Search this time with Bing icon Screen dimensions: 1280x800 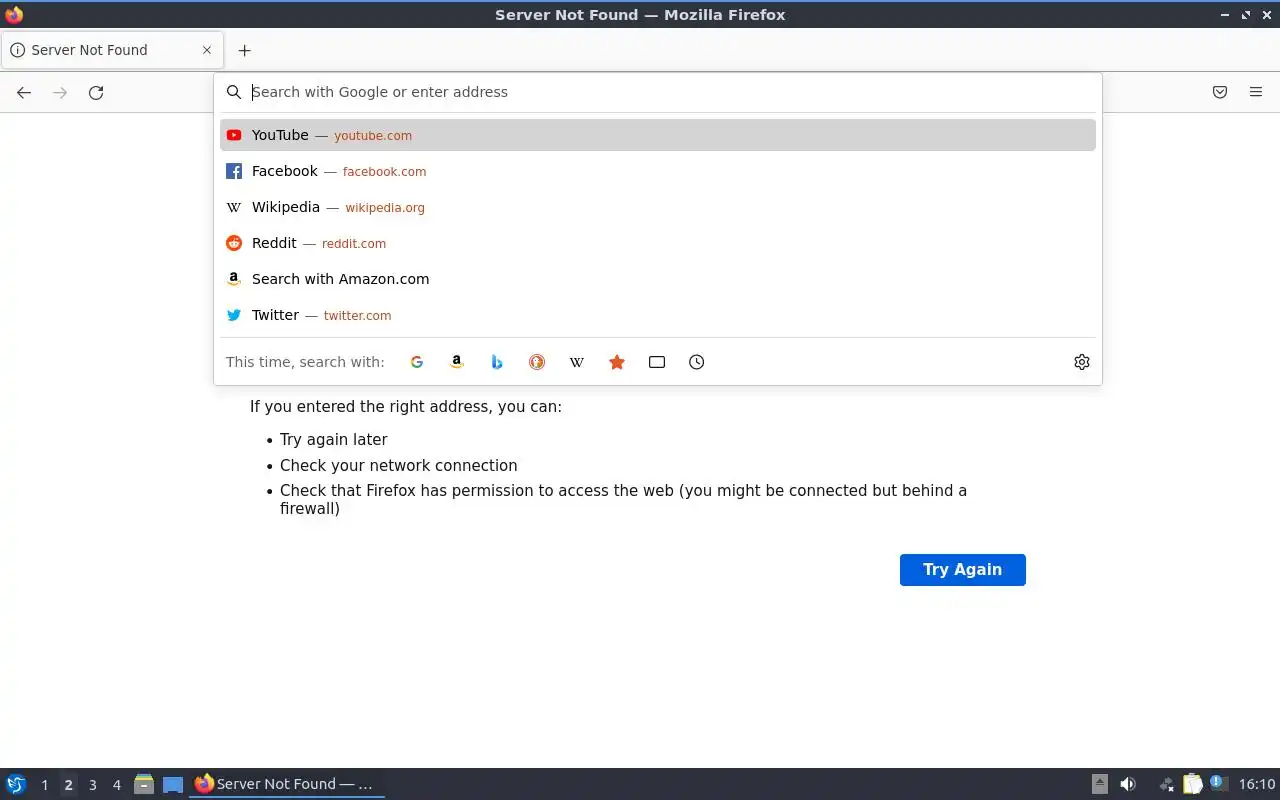[x=497, y=362]
